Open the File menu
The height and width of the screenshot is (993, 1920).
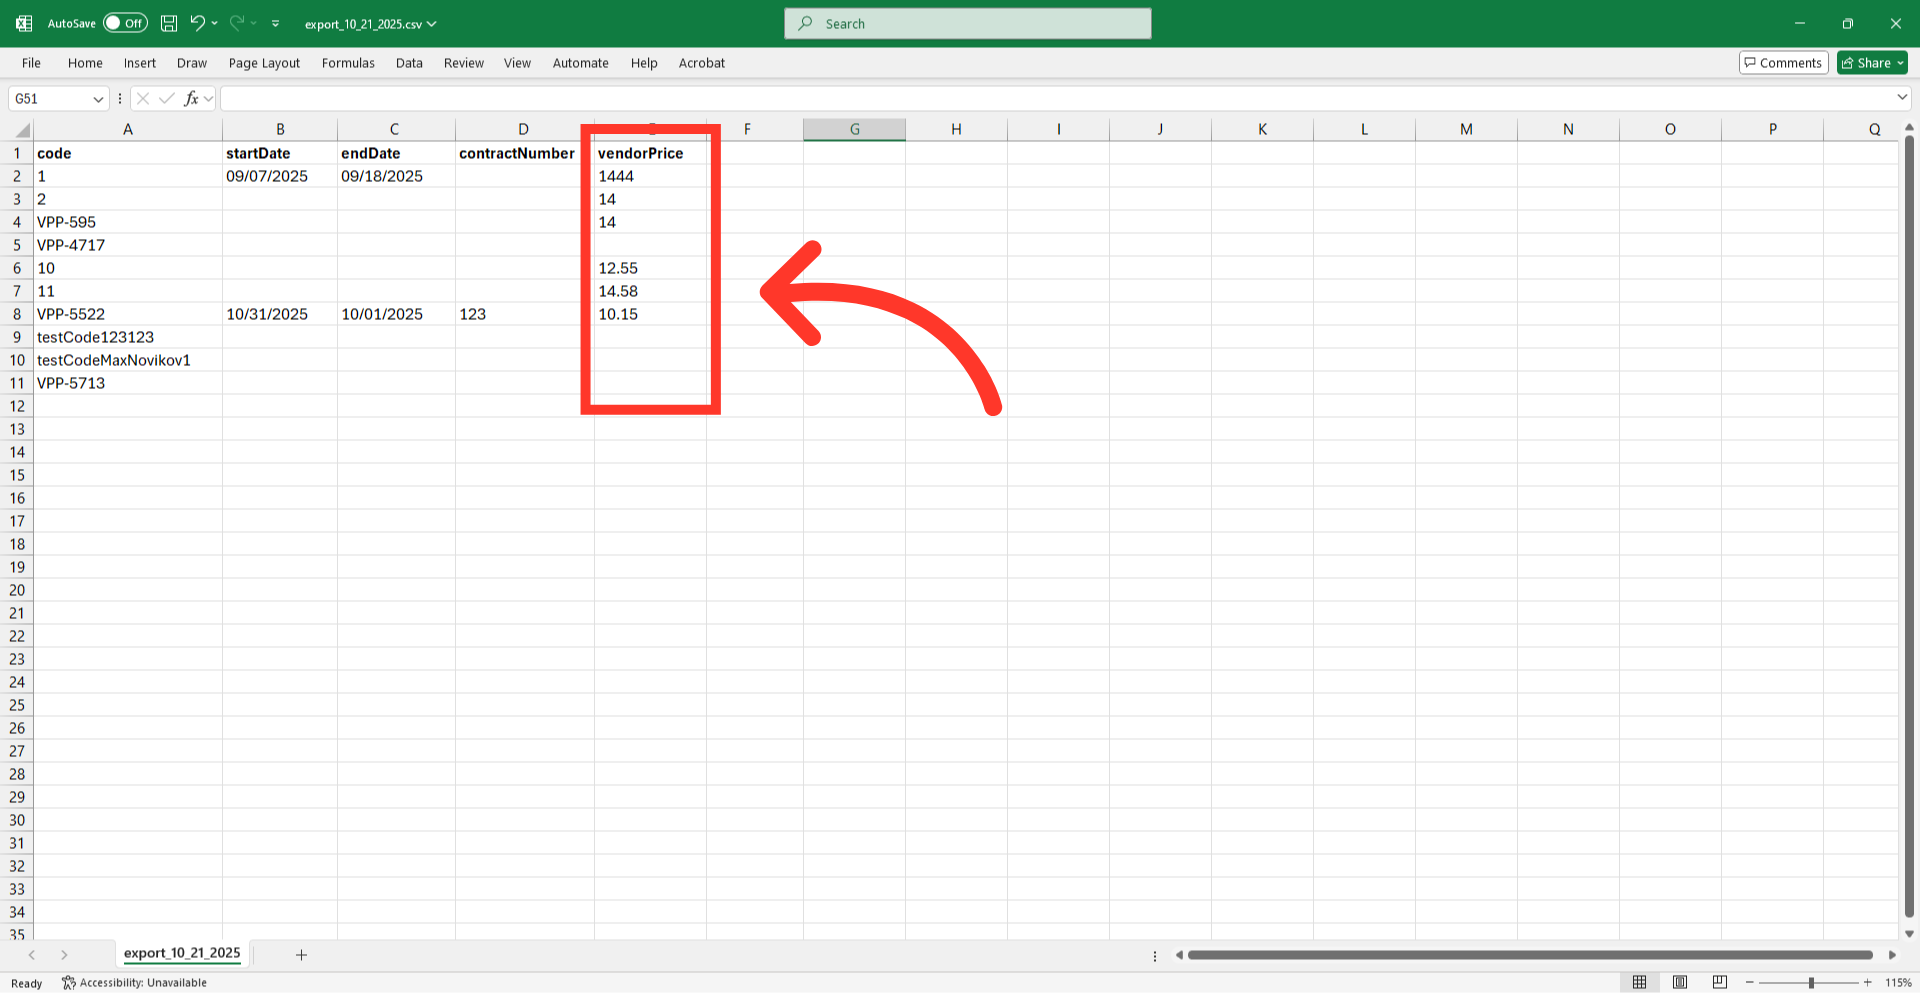tap(32, 63)
